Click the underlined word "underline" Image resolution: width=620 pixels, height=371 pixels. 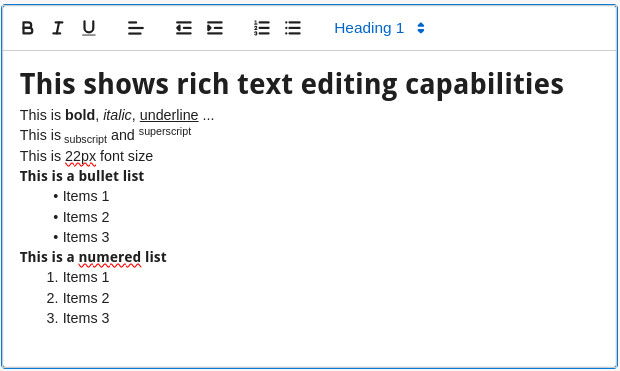point(169,115)
